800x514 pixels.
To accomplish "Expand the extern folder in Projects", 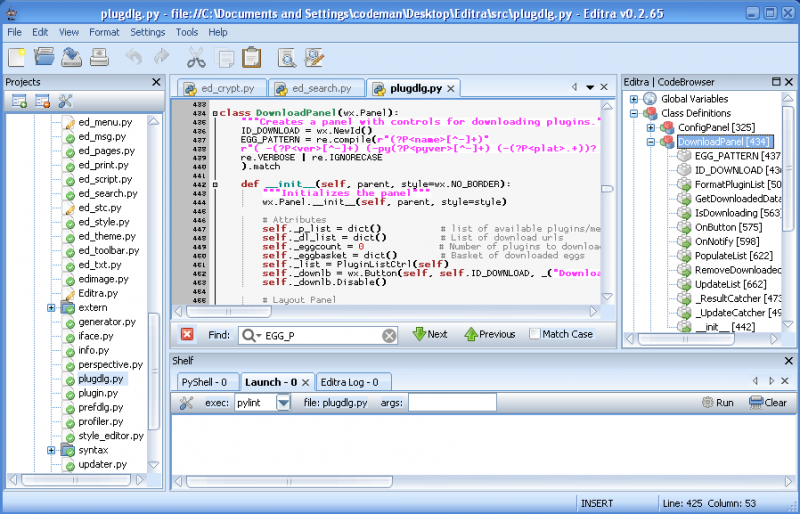I will (x=51, y=308).
